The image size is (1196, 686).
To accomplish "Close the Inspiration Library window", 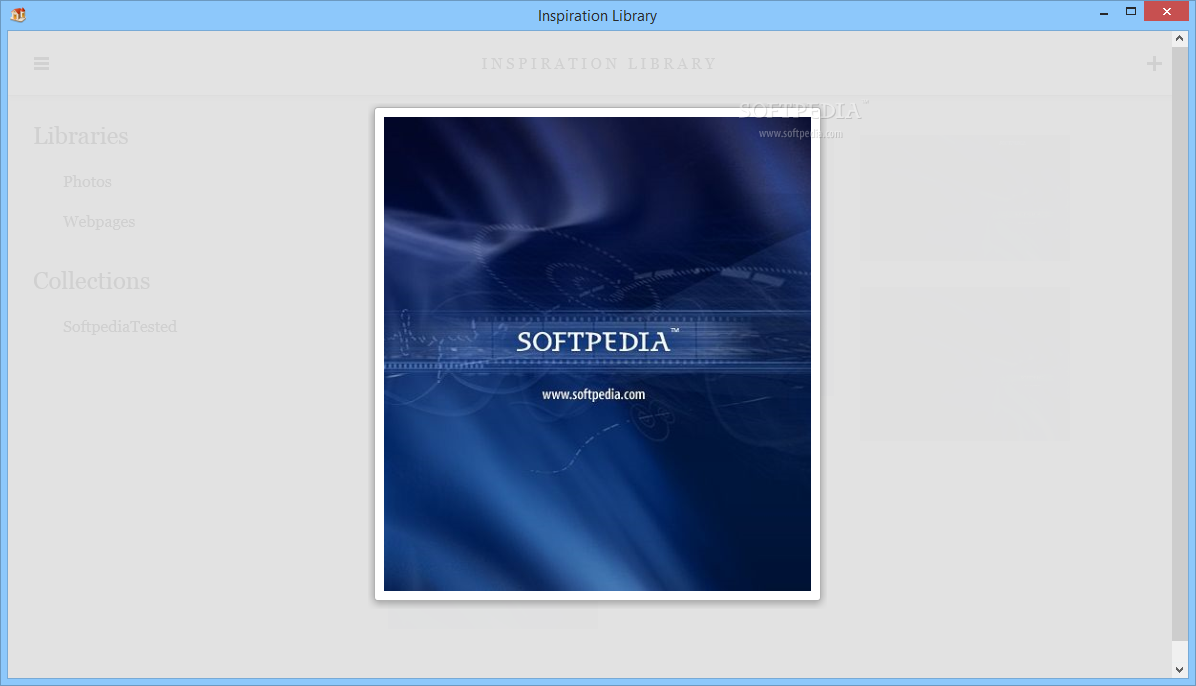I will click(1166, 11).
